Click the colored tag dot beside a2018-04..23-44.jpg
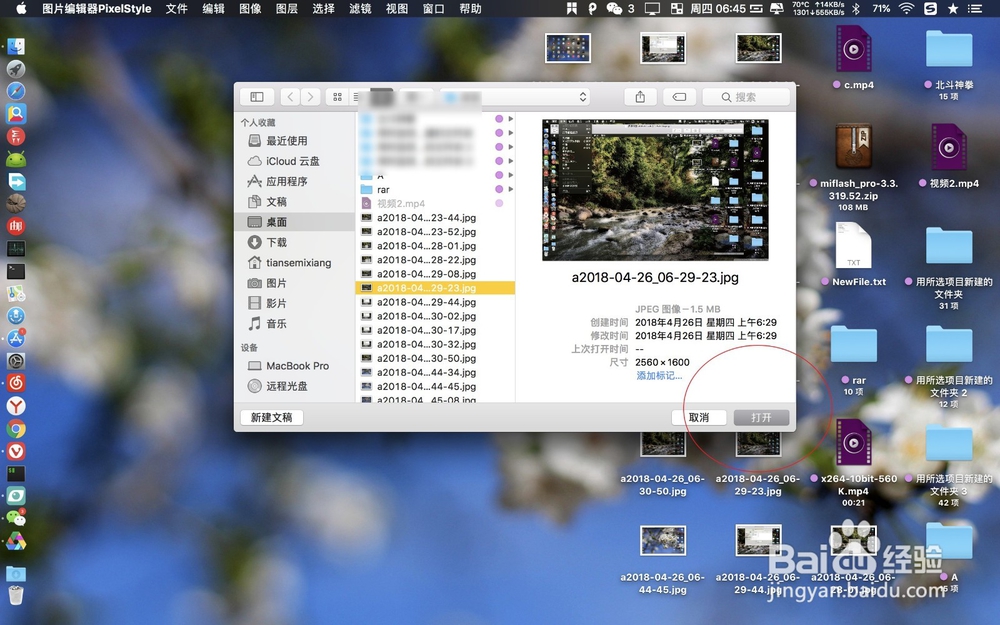 click(499, 217)
